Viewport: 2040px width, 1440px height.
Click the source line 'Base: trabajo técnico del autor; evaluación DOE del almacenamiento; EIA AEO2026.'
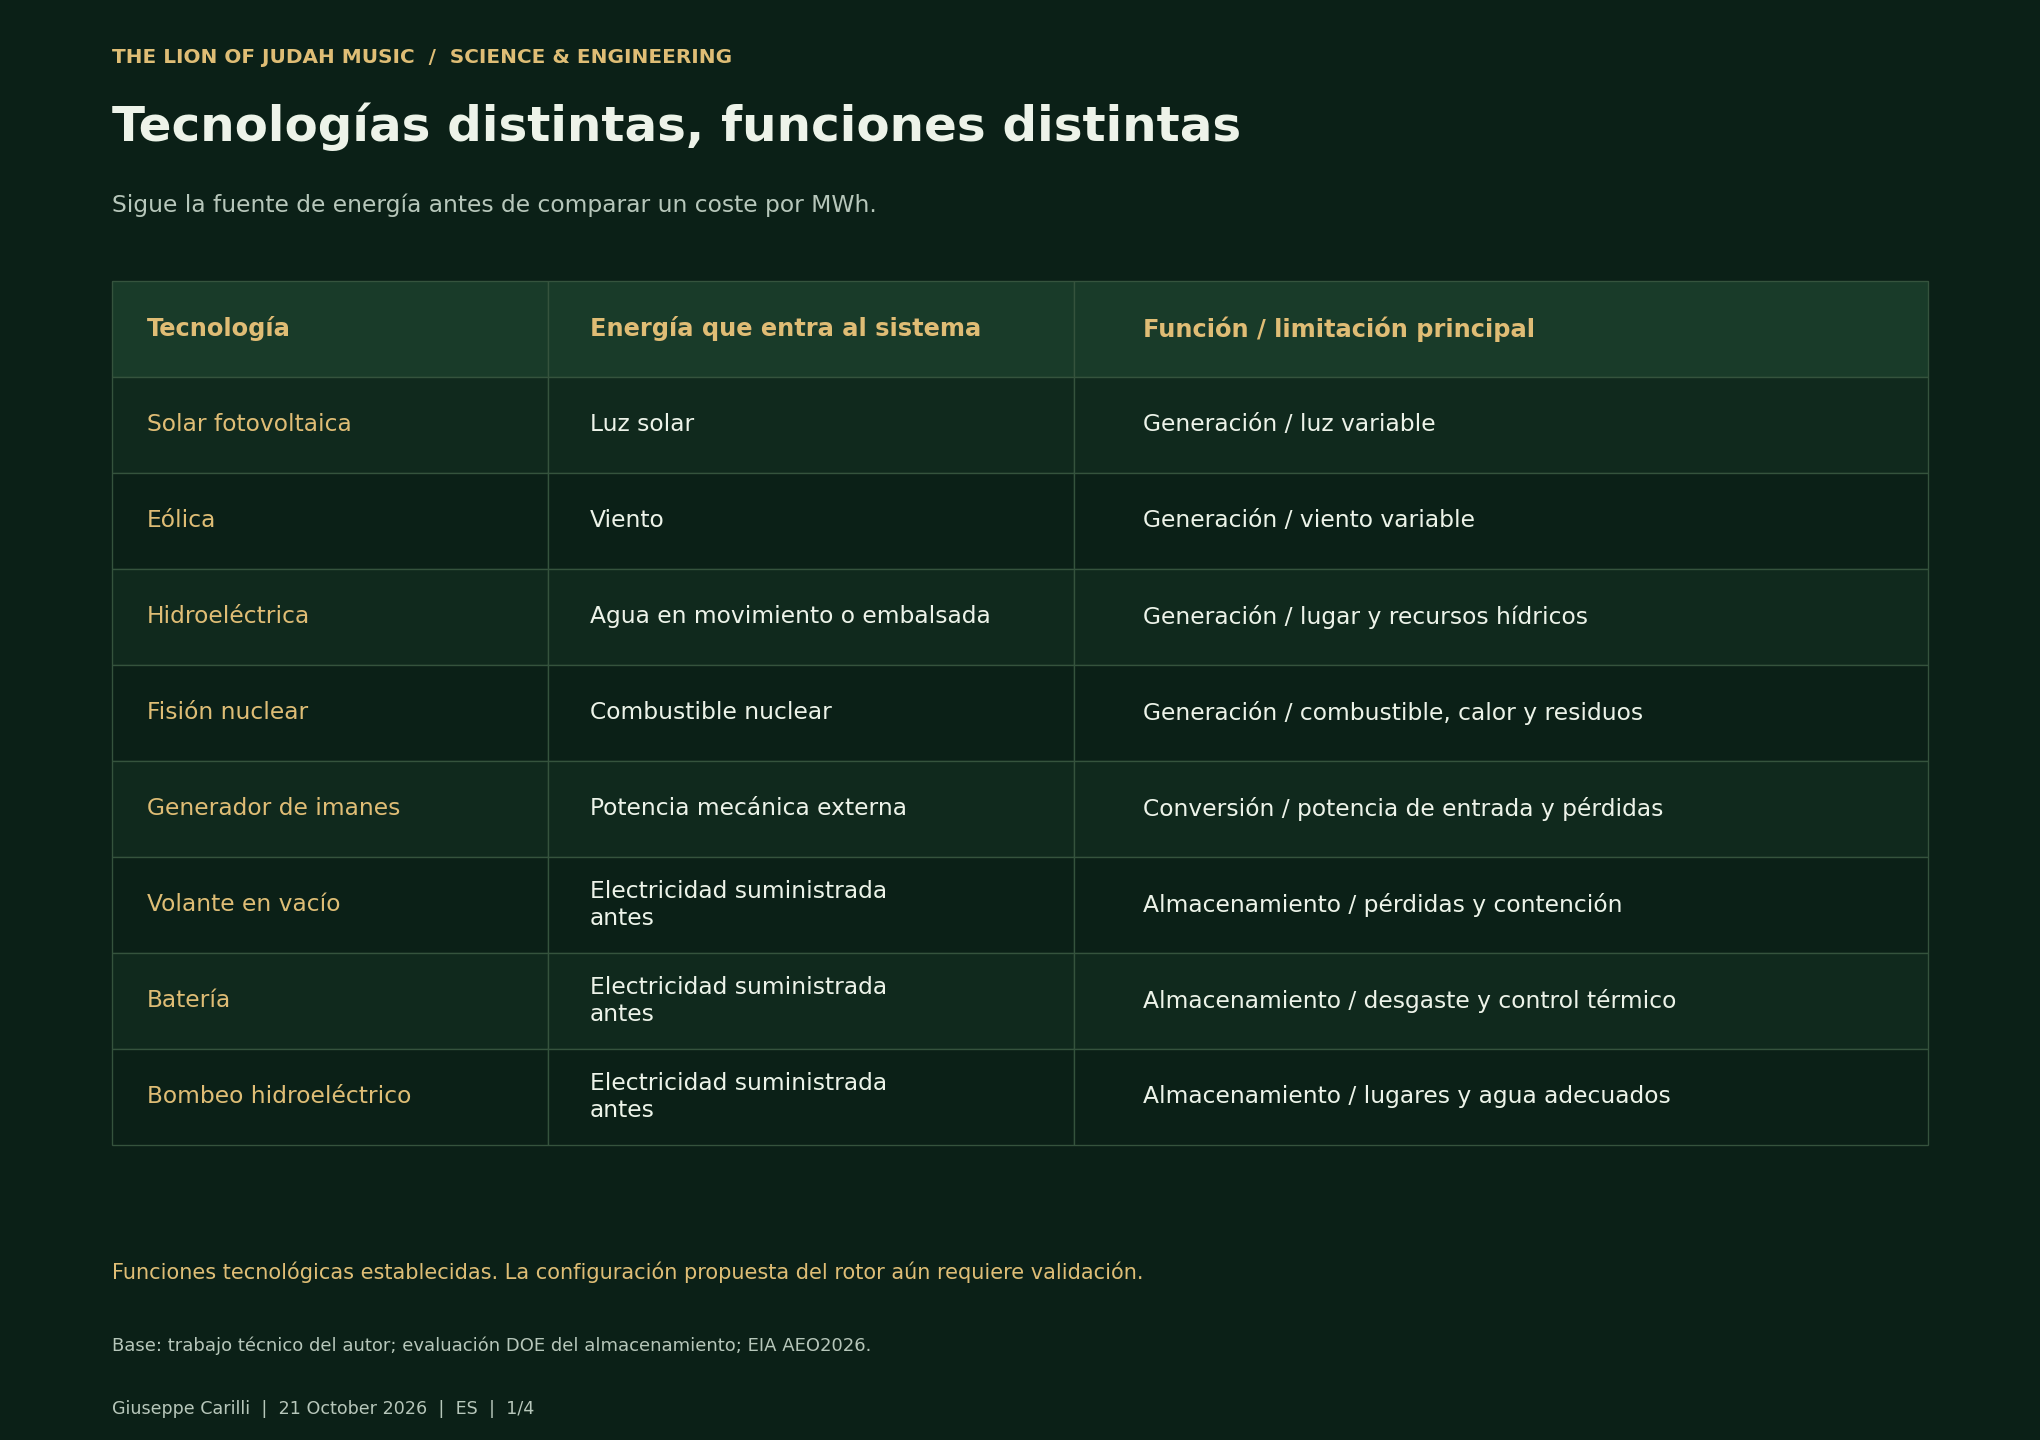pos(491,1346)
